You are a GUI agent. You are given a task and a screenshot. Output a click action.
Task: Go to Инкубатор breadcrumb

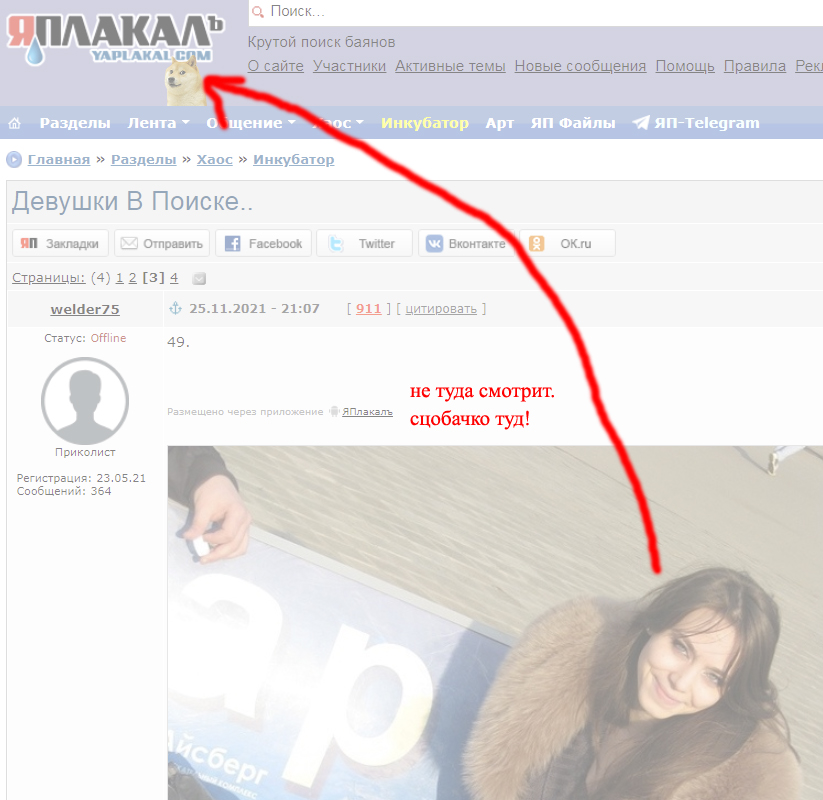coord(293,160)
